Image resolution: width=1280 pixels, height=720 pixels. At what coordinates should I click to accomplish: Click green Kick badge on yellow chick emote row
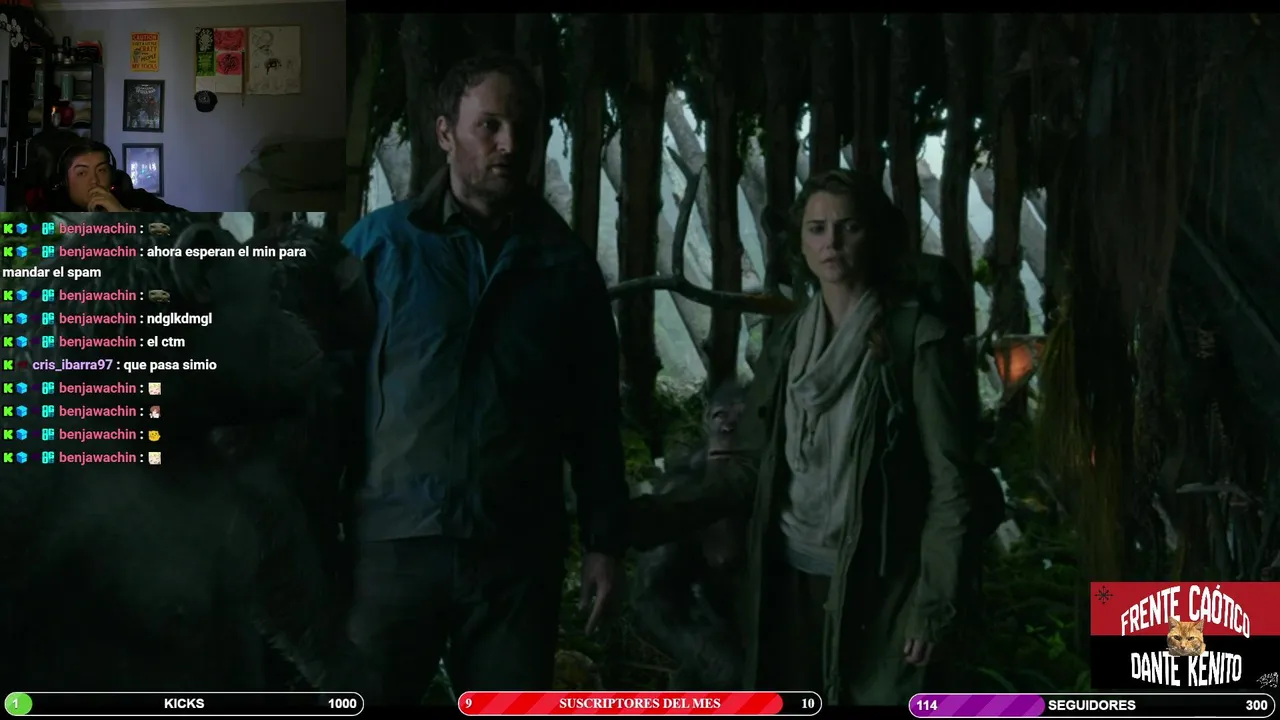pyautogui.click(x=8, y=435)
